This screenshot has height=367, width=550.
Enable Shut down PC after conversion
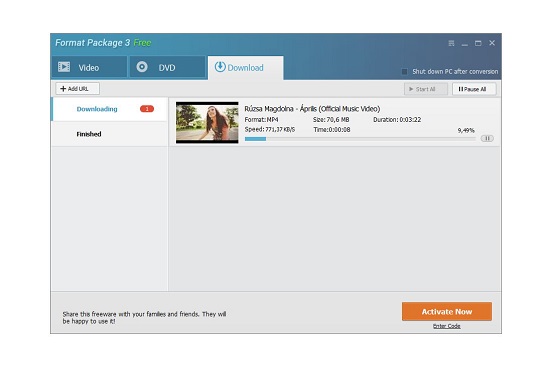(404, 72)
